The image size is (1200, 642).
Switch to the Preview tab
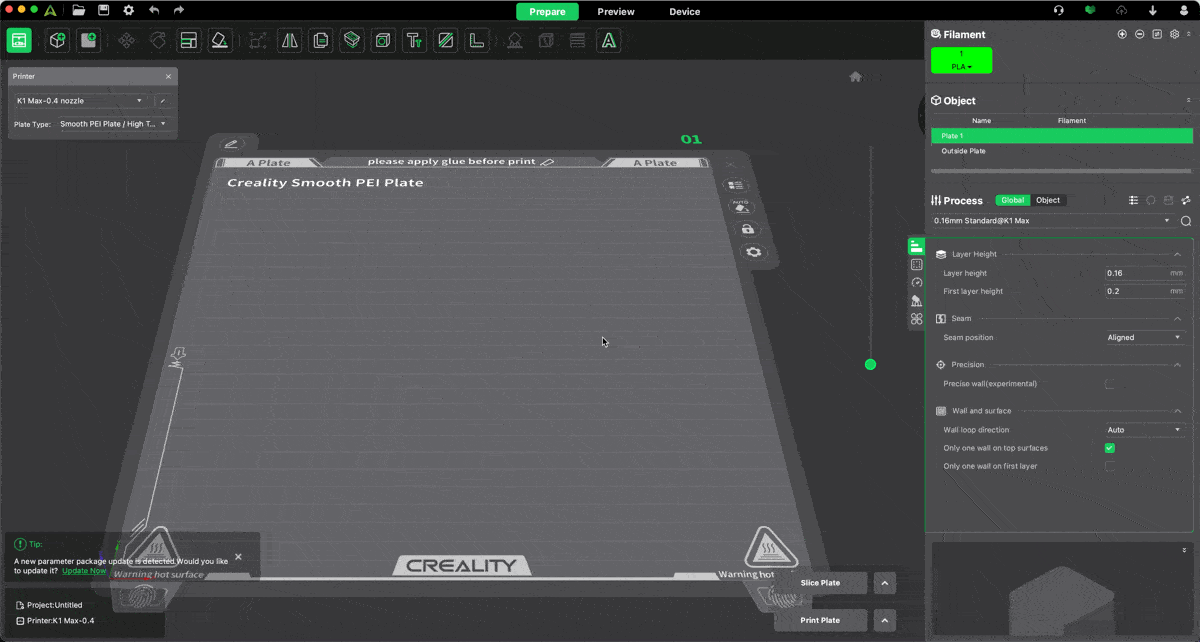coord(616,12)
